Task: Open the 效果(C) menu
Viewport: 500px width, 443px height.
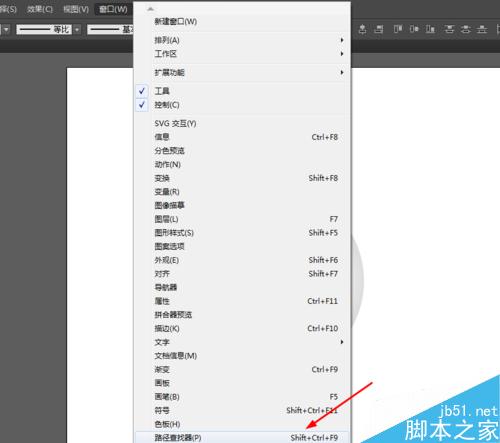Action: 40,9
